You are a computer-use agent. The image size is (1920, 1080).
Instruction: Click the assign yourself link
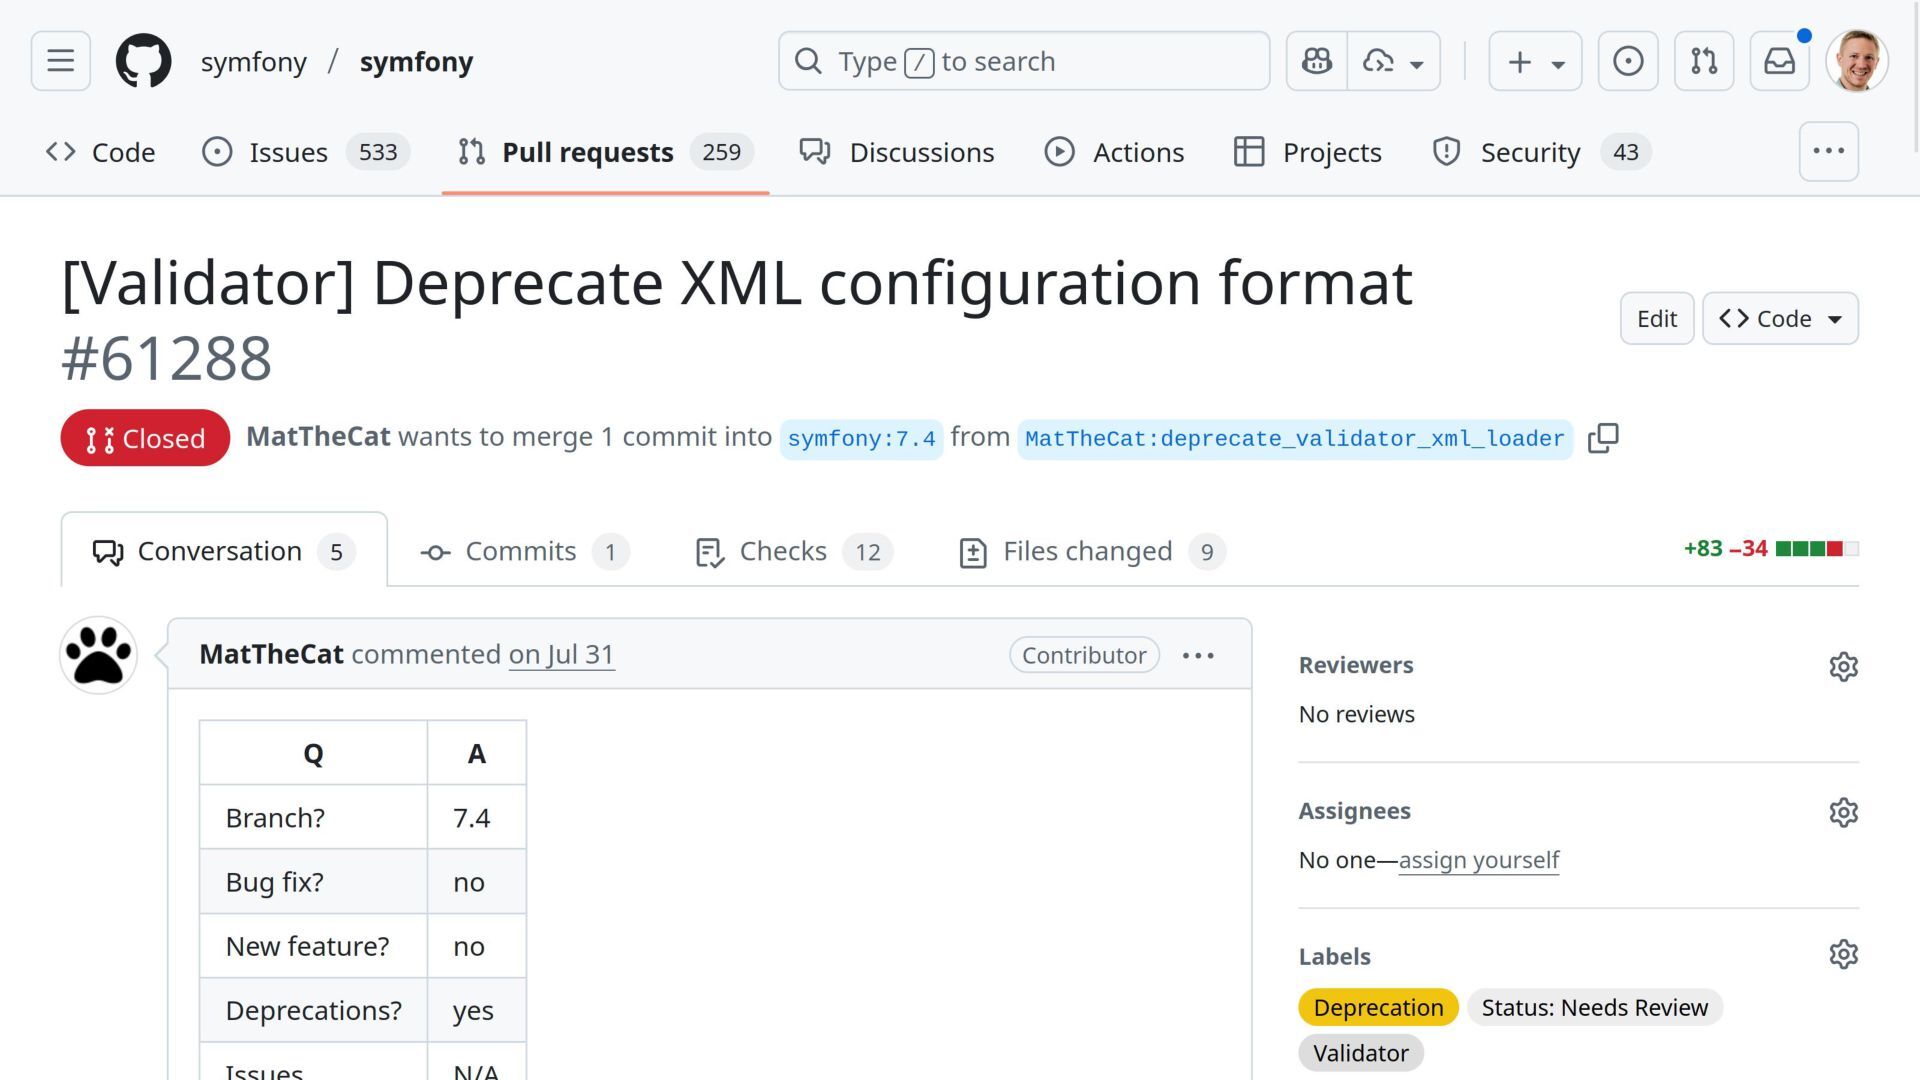pyautogui.click(x=1478, y=860)
